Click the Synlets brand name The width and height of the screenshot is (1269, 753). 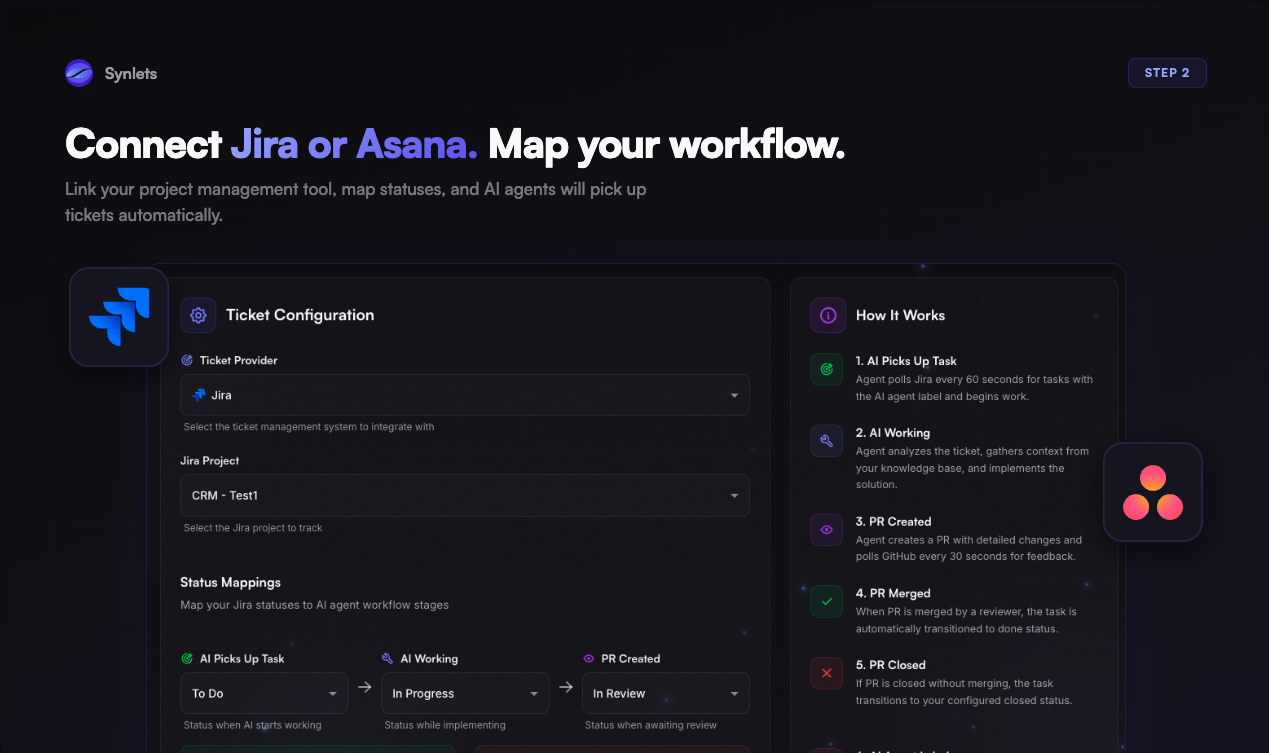click(x=131, y=73)
